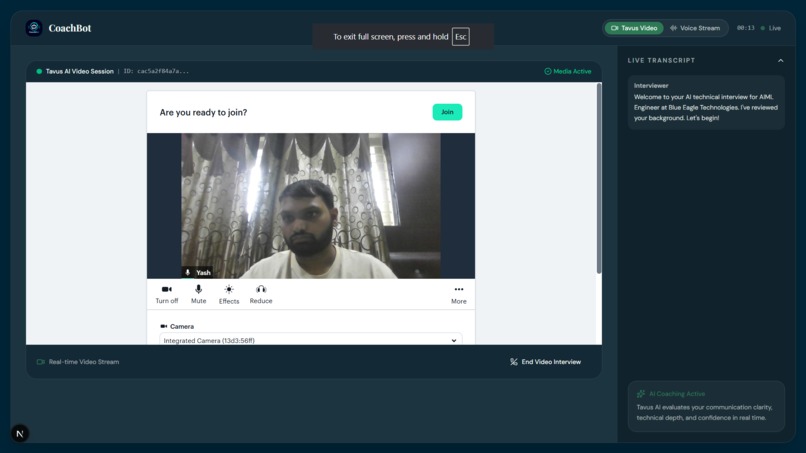Image resolution: width=806 pixels, height=453 pixels.
Task: Click the AI Coaching sparkle icon
Action: tap(641, 394)
